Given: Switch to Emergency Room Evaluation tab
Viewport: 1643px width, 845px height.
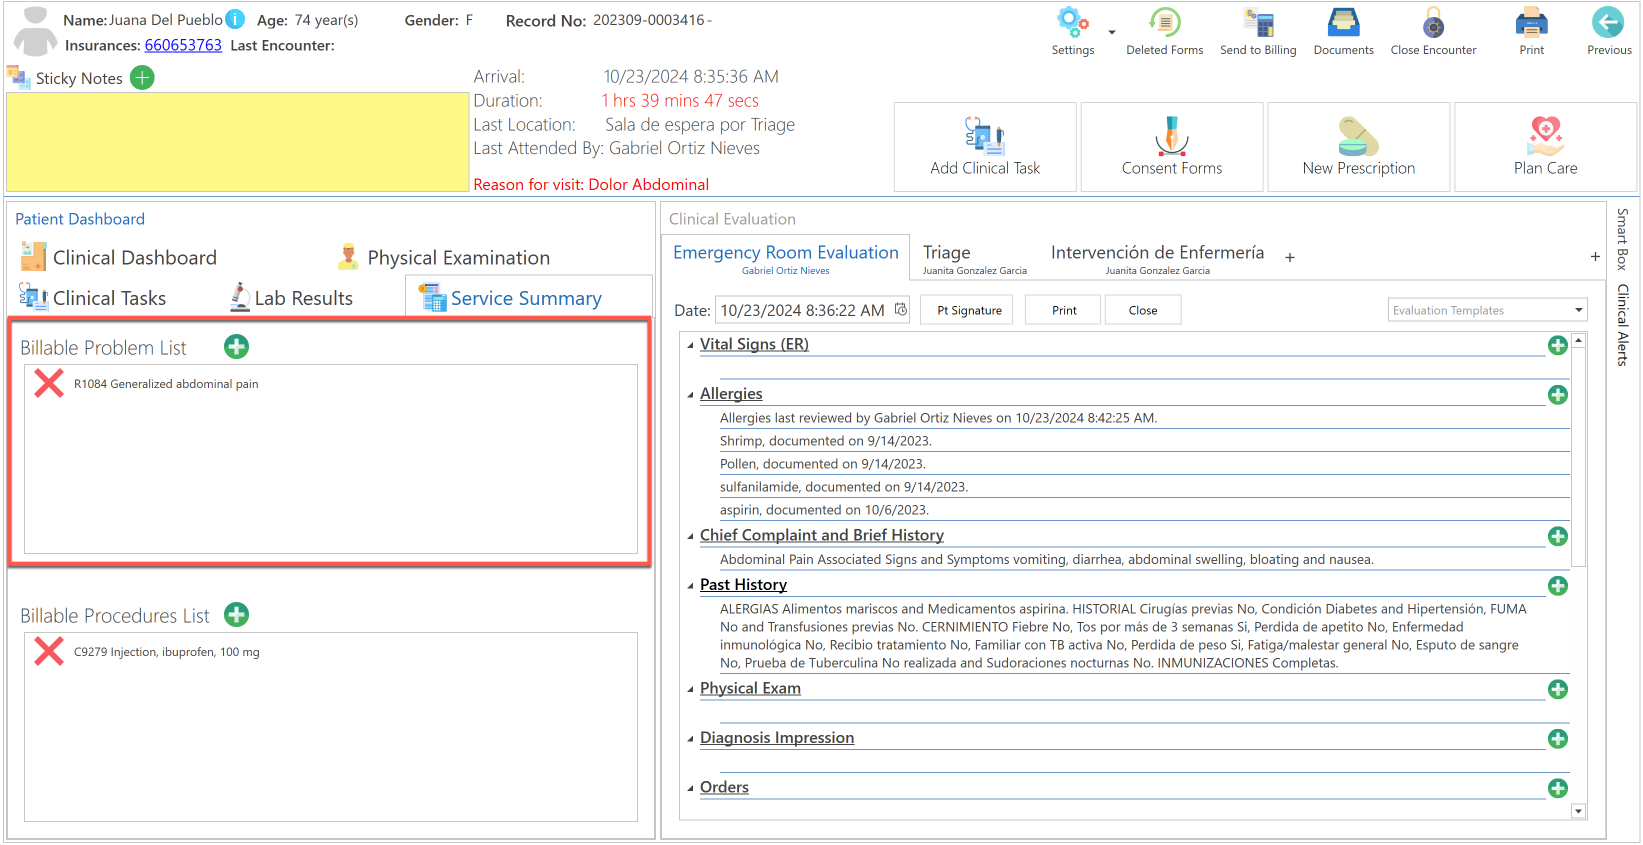Looking at the screenshot, I should [786, 257].
